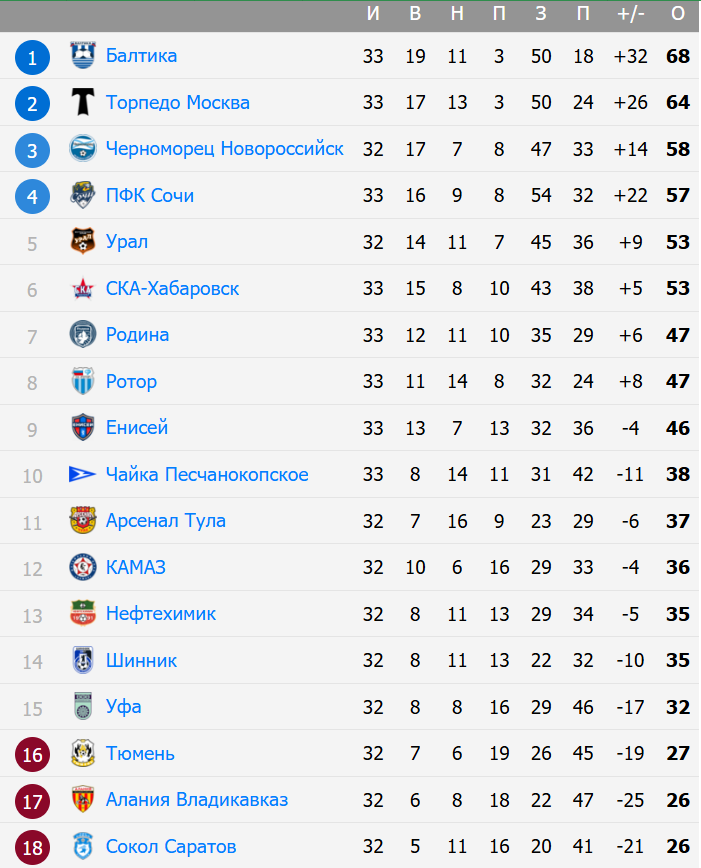
Task: Click the dark red position 18 badge
Action: tap(32, 848)
